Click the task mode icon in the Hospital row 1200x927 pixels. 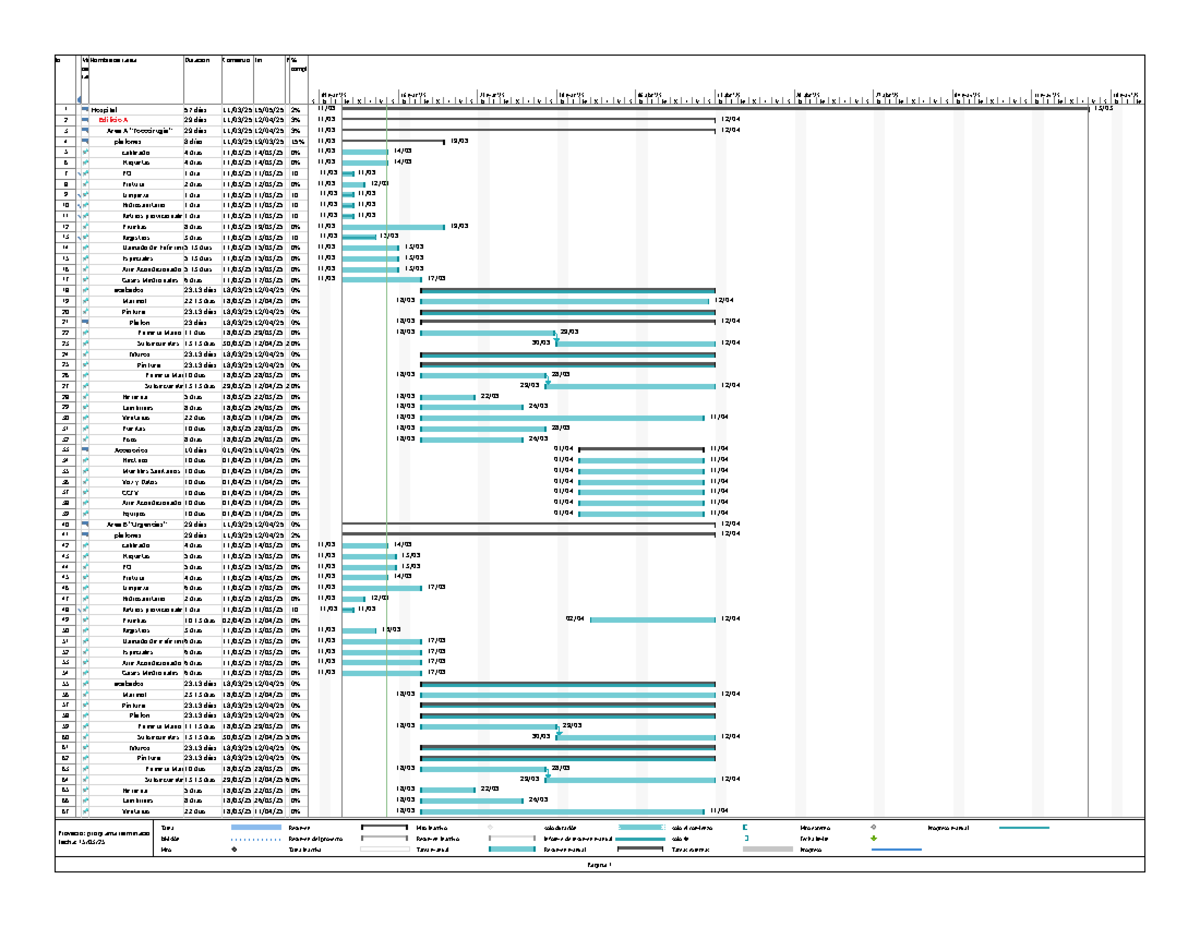coord(85,108)
